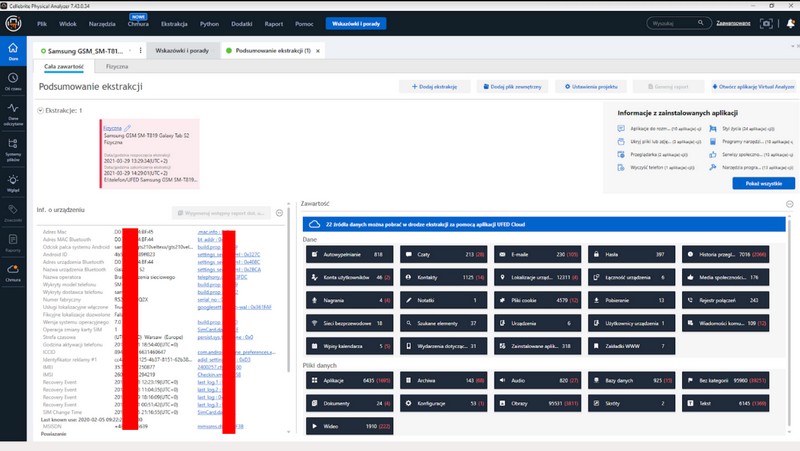This screenshot has width=800, height=451.
Task: Click the Styl życia installed apps entry
Action: click(742, 129)
